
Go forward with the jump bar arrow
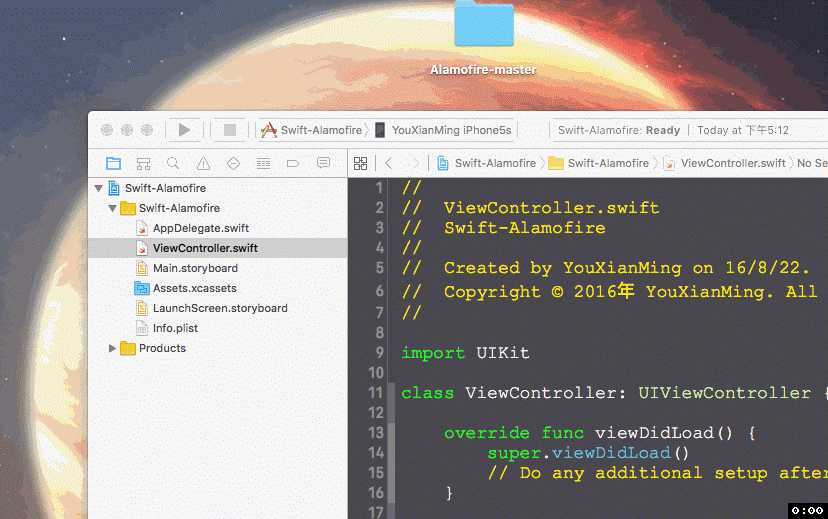click(x=416, y=163)
